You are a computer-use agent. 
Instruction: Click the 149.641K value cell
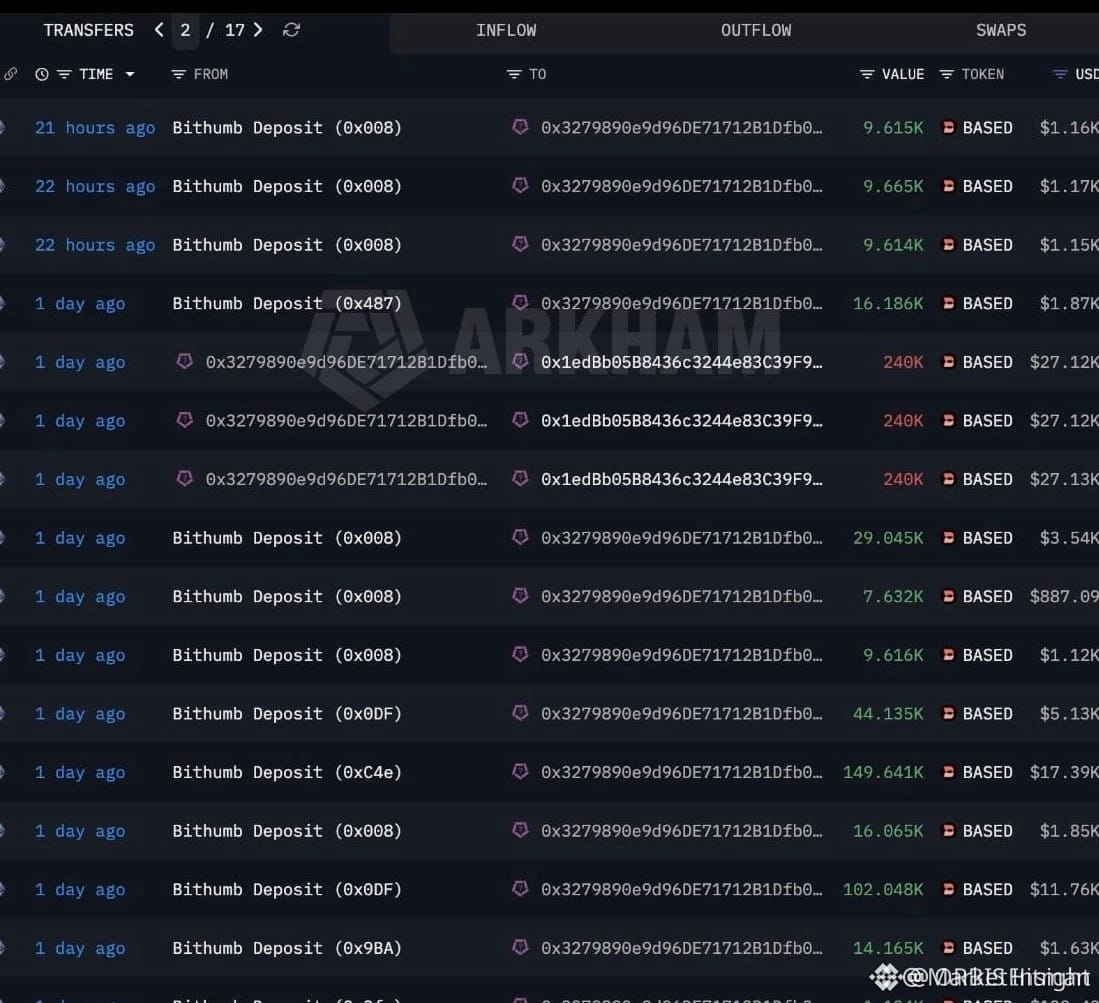tap(883, 772)
